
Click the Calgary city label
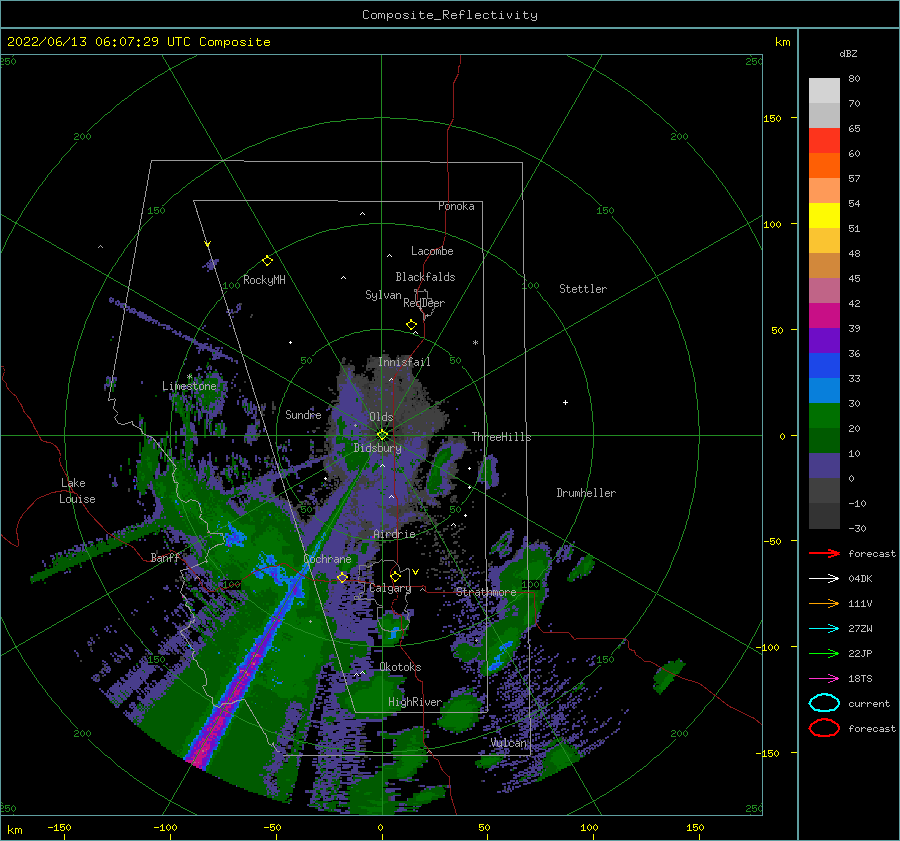390,588
